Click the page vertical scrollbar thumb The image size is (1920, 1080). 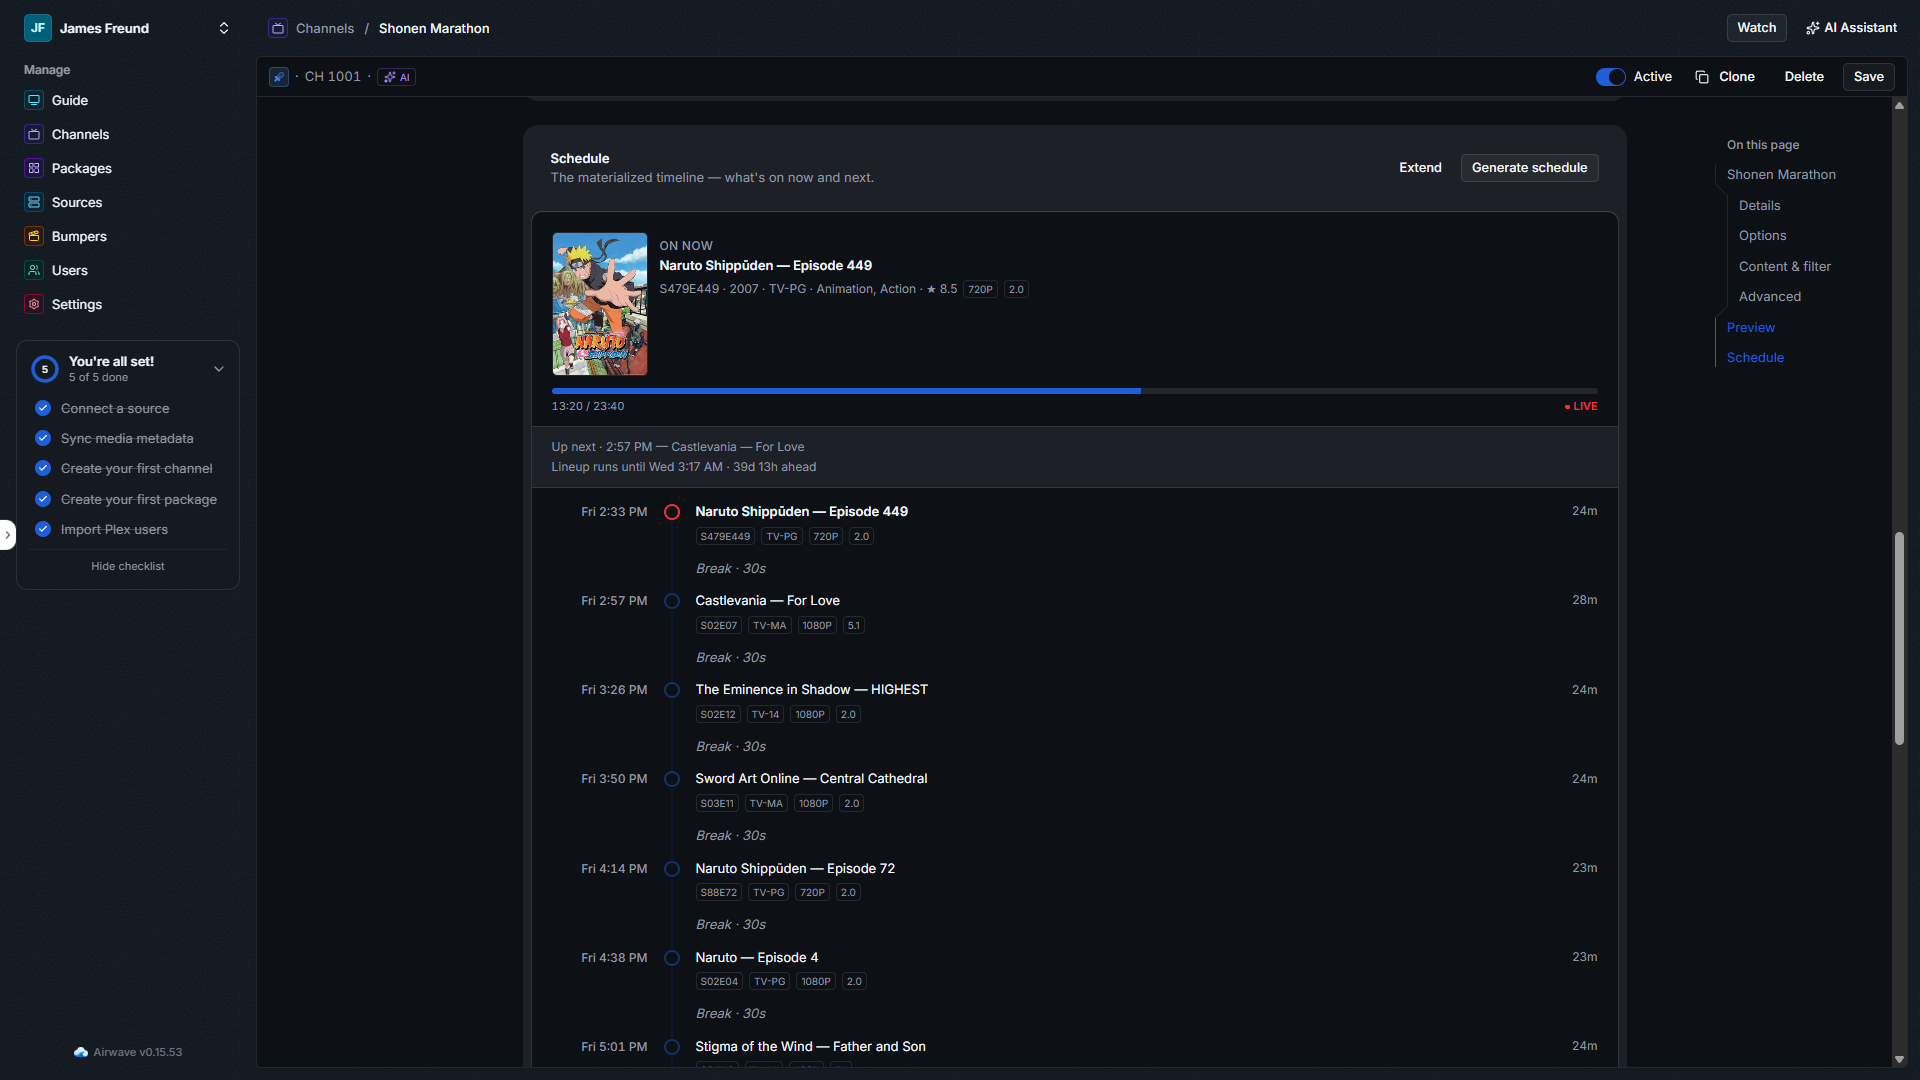point(1899,638)
